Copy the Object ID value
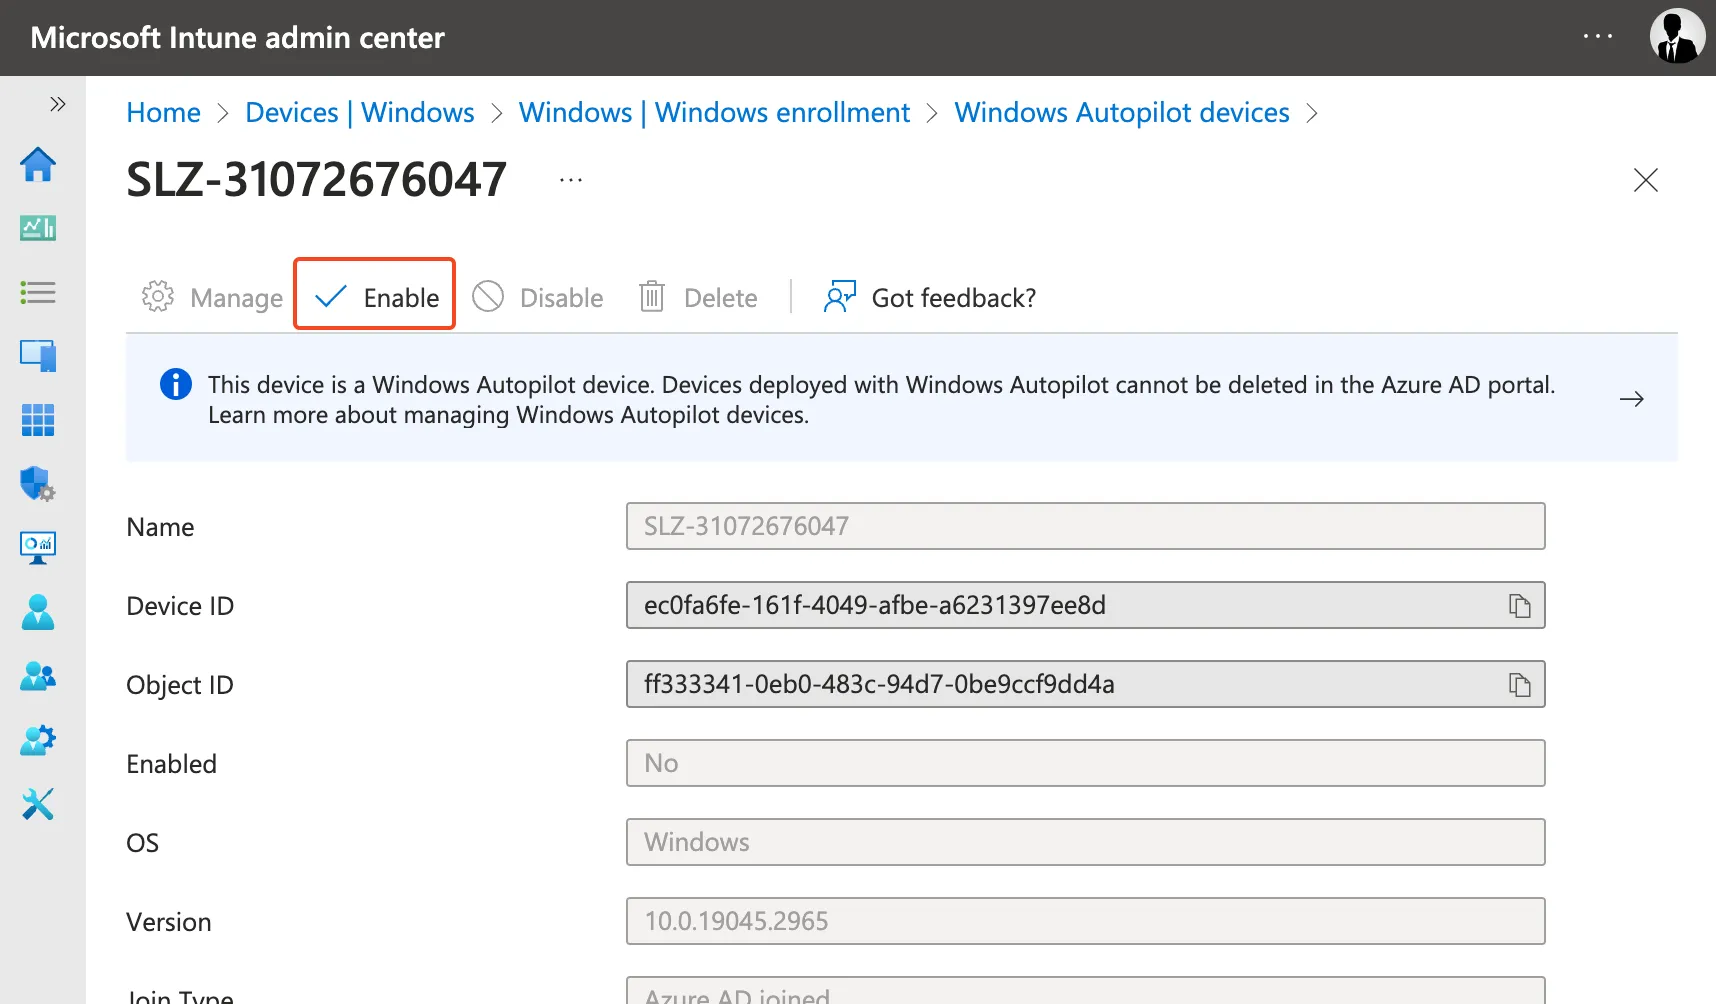The width and height of the screenshot is (1716, 1004). tap(1519, 684)
